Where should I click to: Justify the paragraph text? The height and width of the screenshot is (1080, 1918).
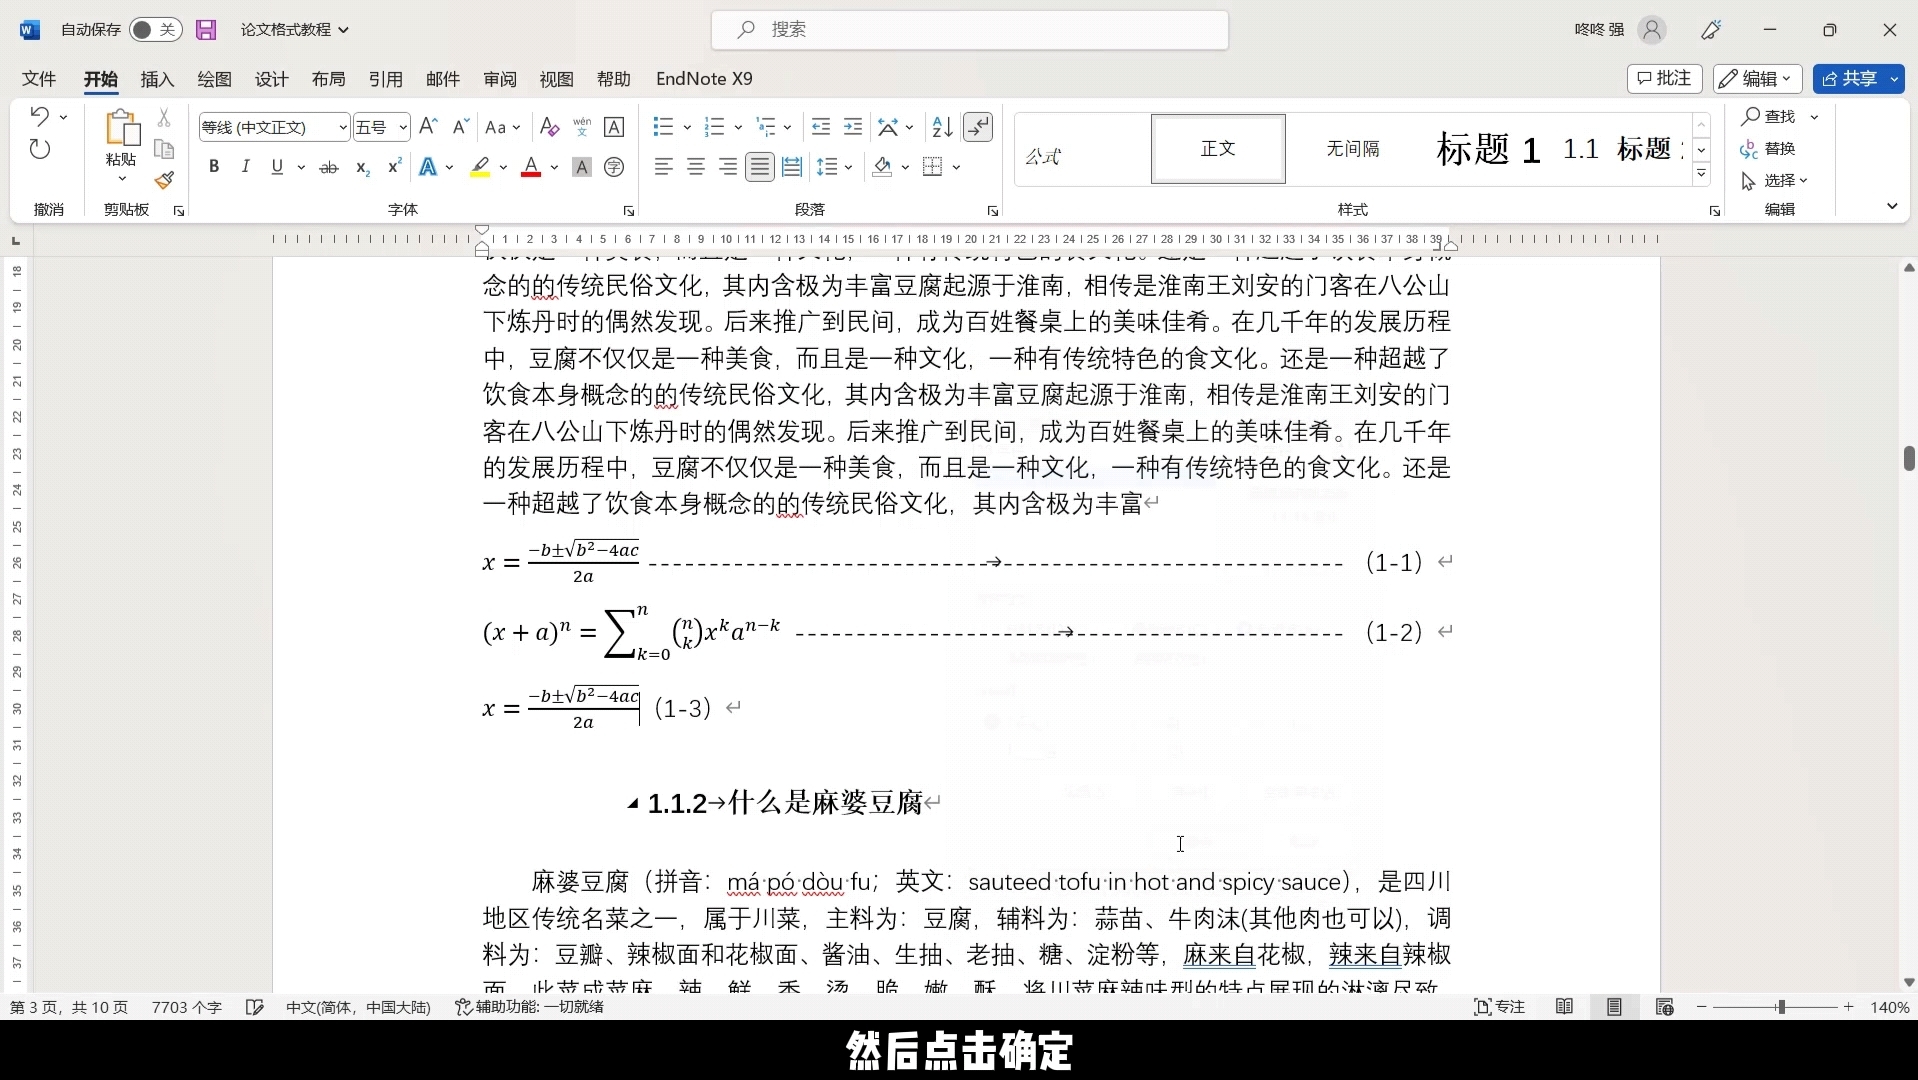click(x=760, y=167)
